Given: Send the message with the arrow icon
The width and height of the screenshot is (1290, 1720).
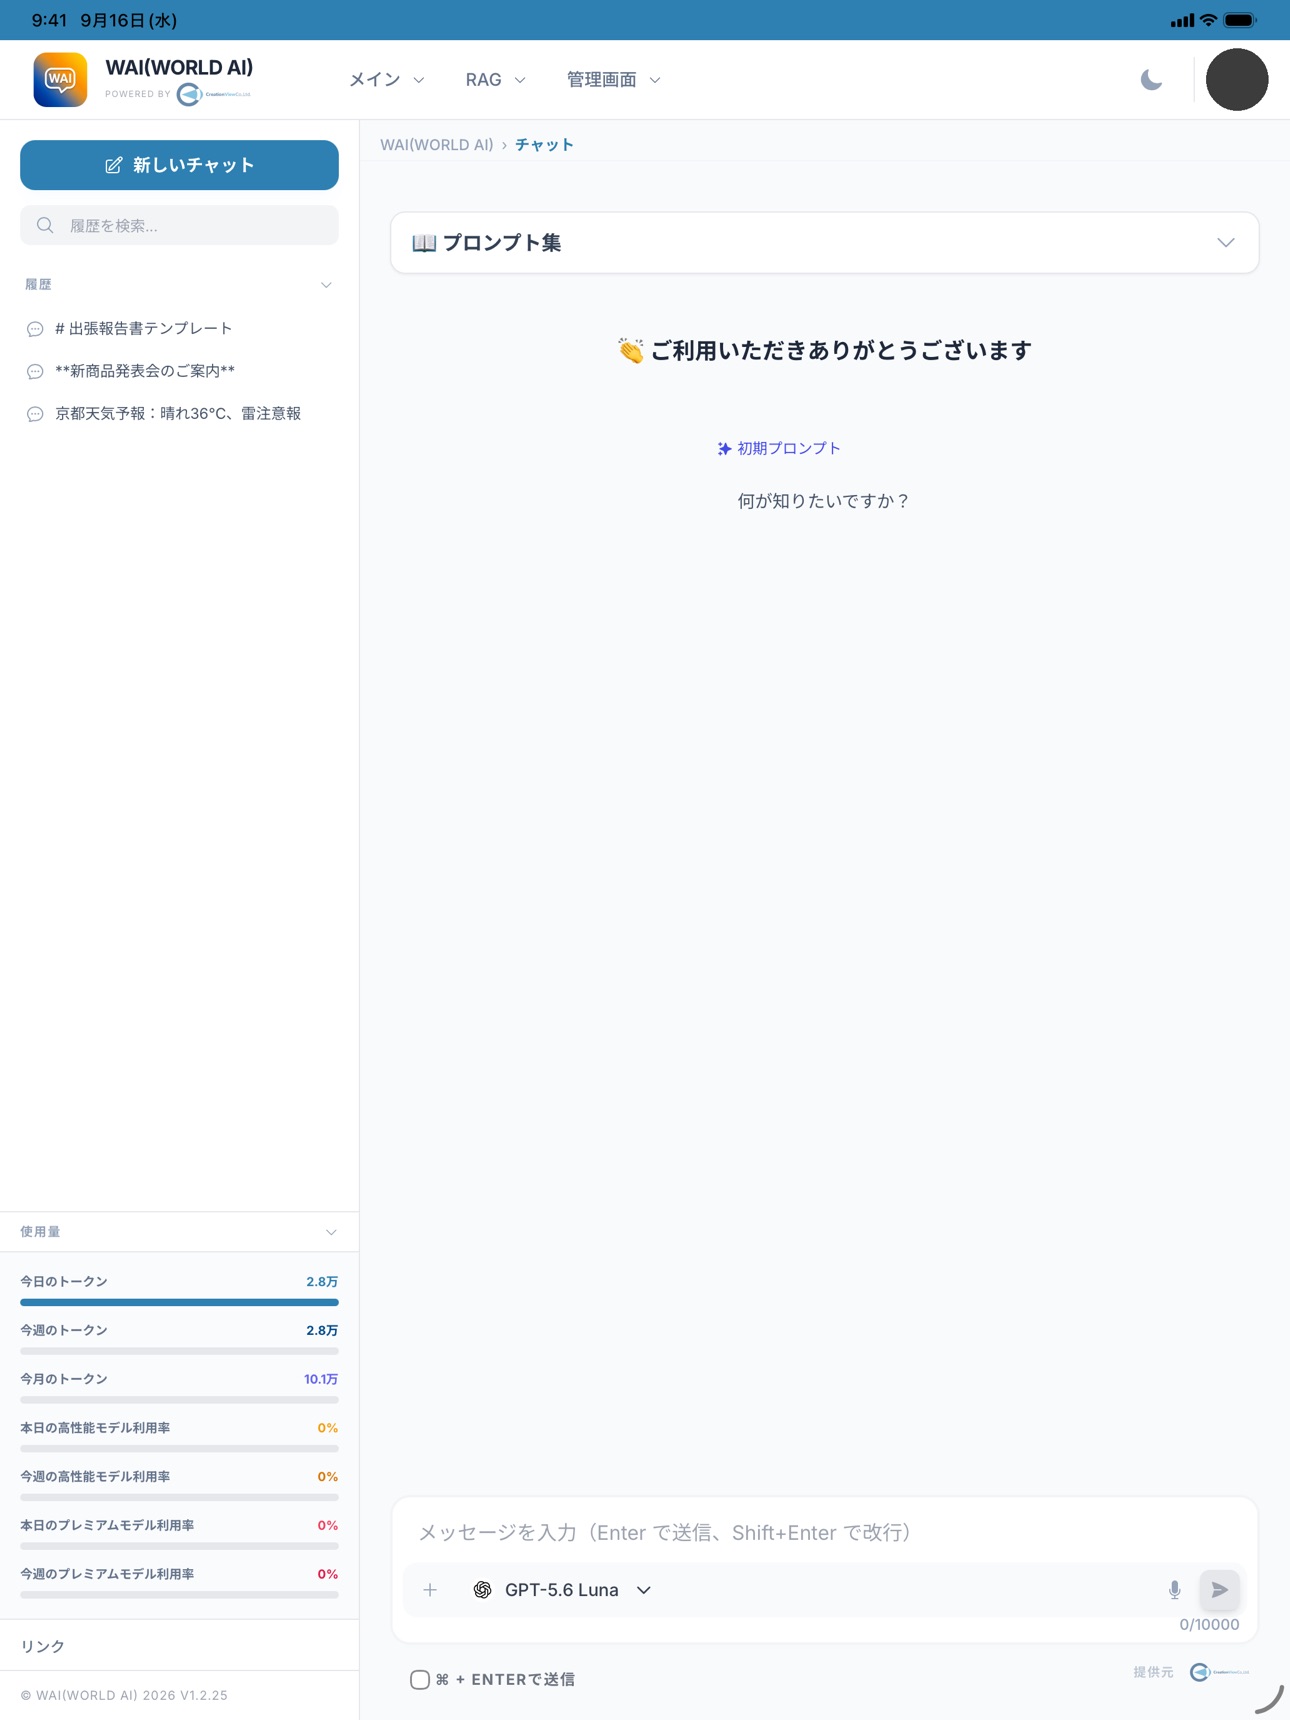Looking at the screenshot, I should point(1219,1590).
